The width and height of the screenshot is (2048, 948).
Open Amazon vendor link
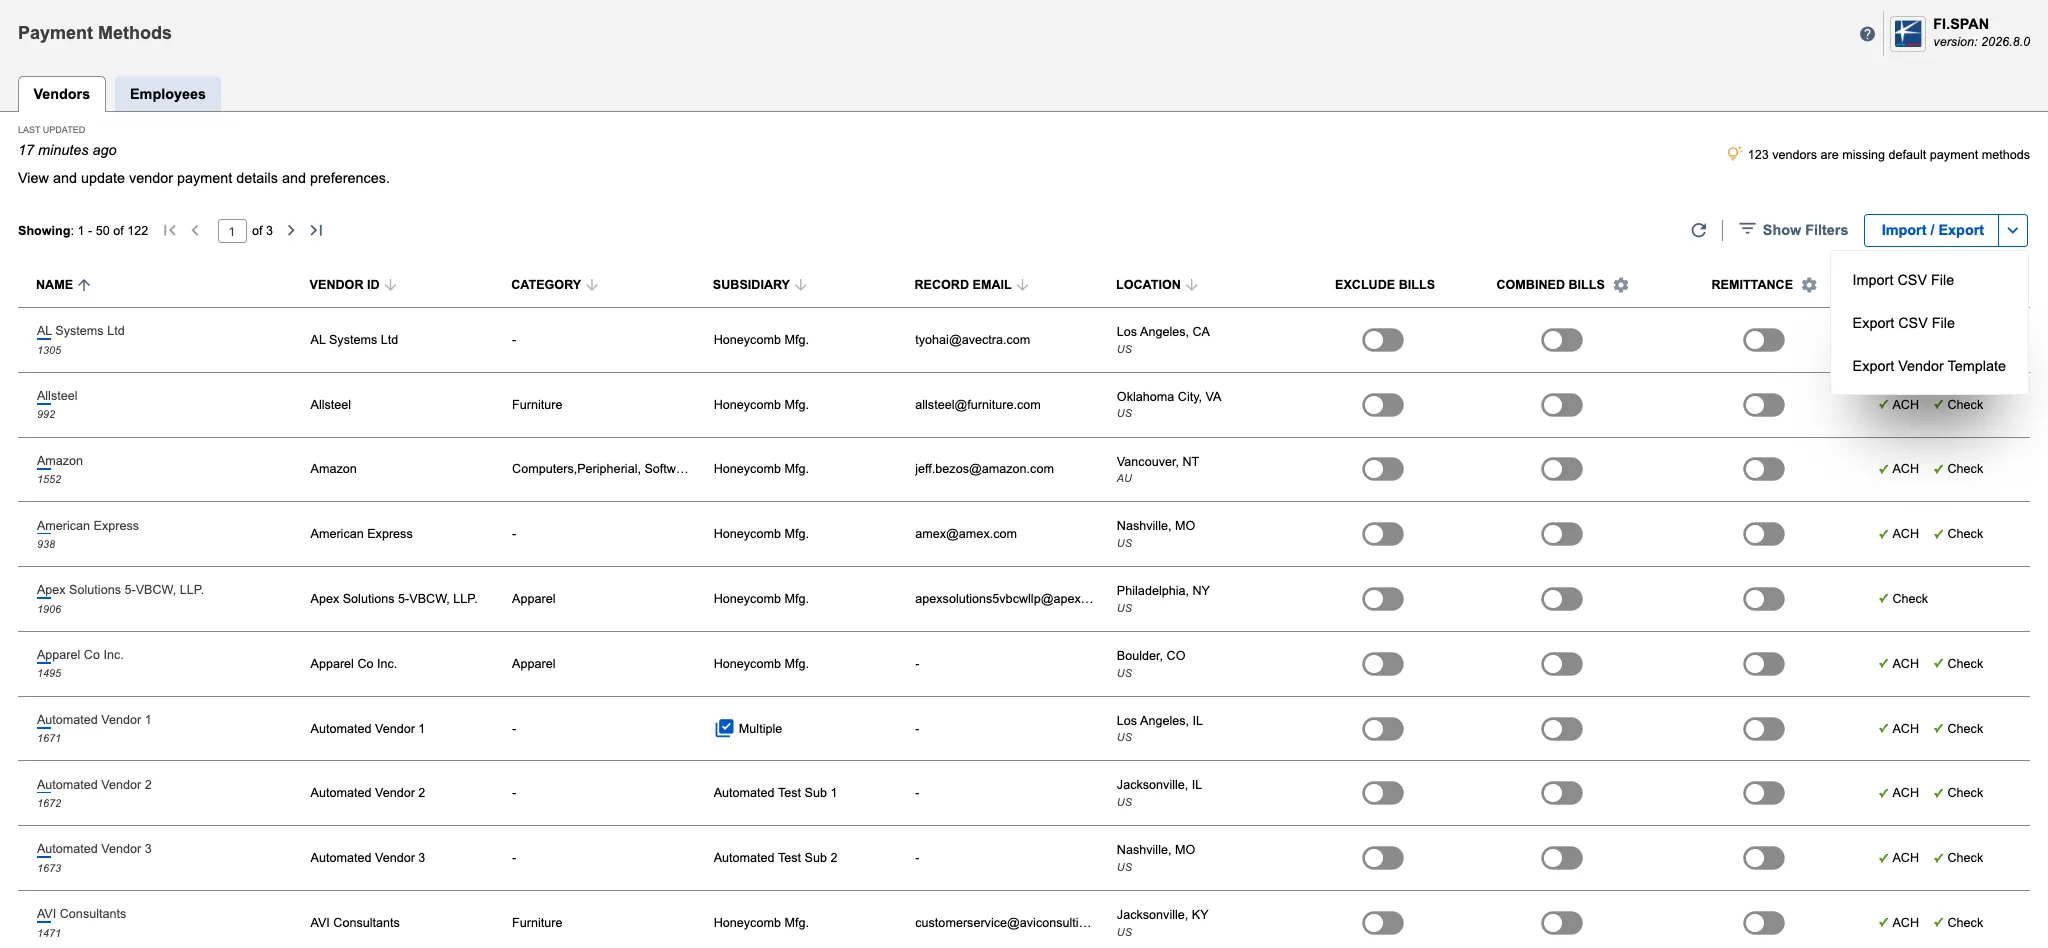60,461
